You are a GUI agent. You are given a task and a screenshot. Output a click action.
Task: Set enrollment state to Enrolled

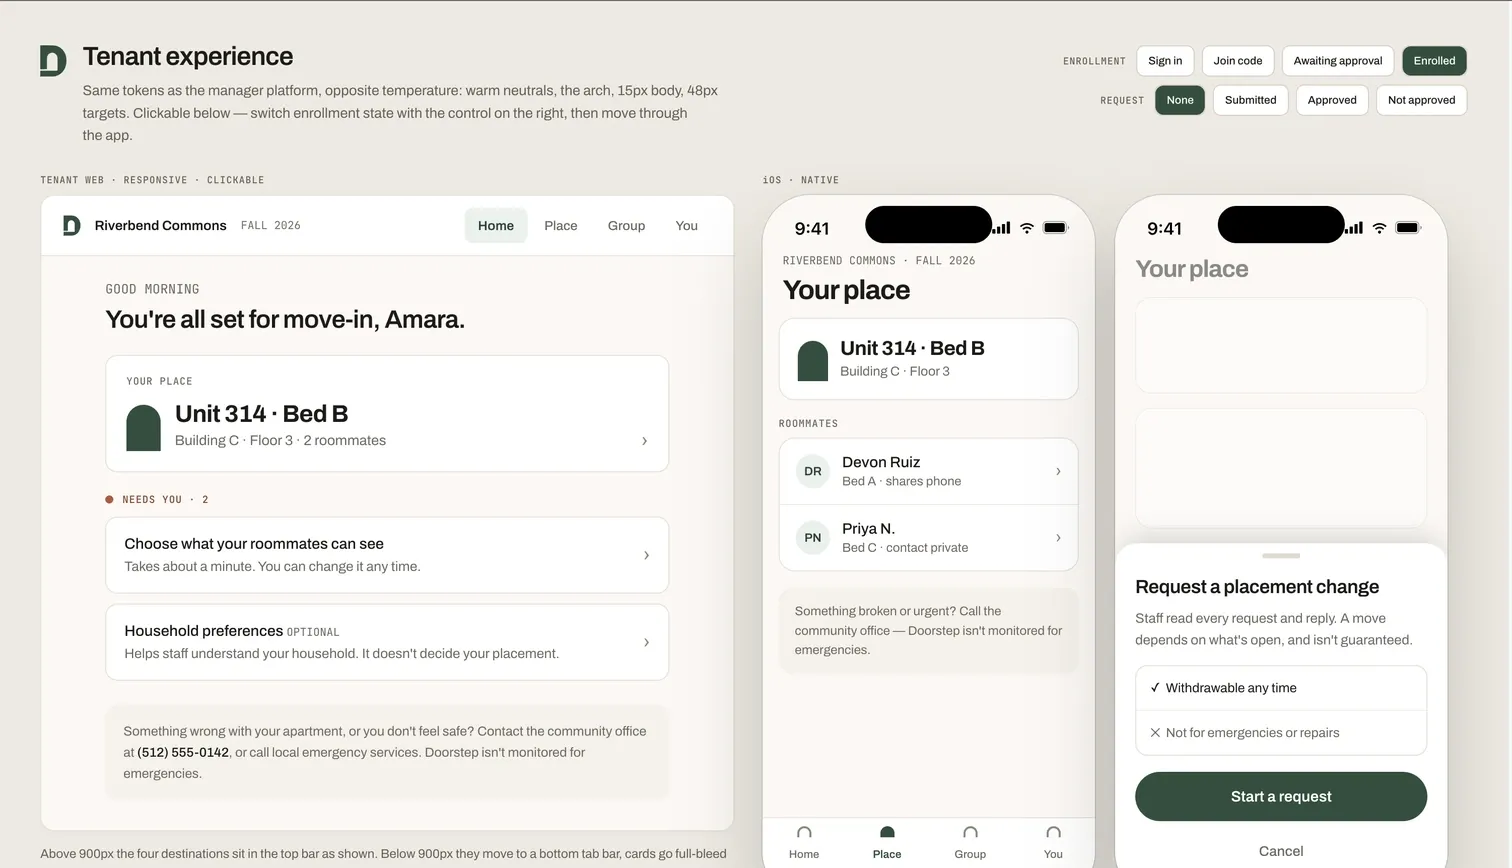[1434, 61]
